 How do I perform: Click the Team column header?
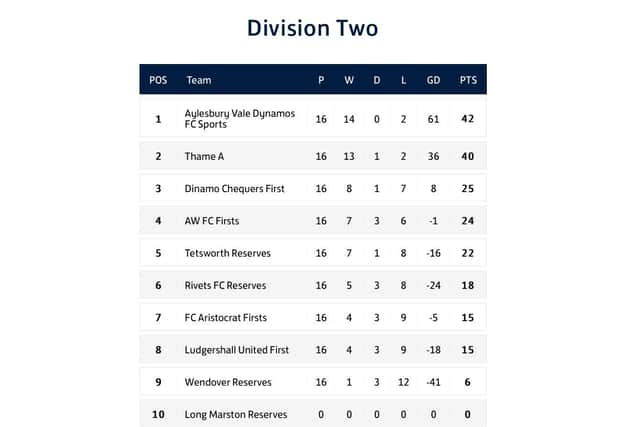[199, 80]
